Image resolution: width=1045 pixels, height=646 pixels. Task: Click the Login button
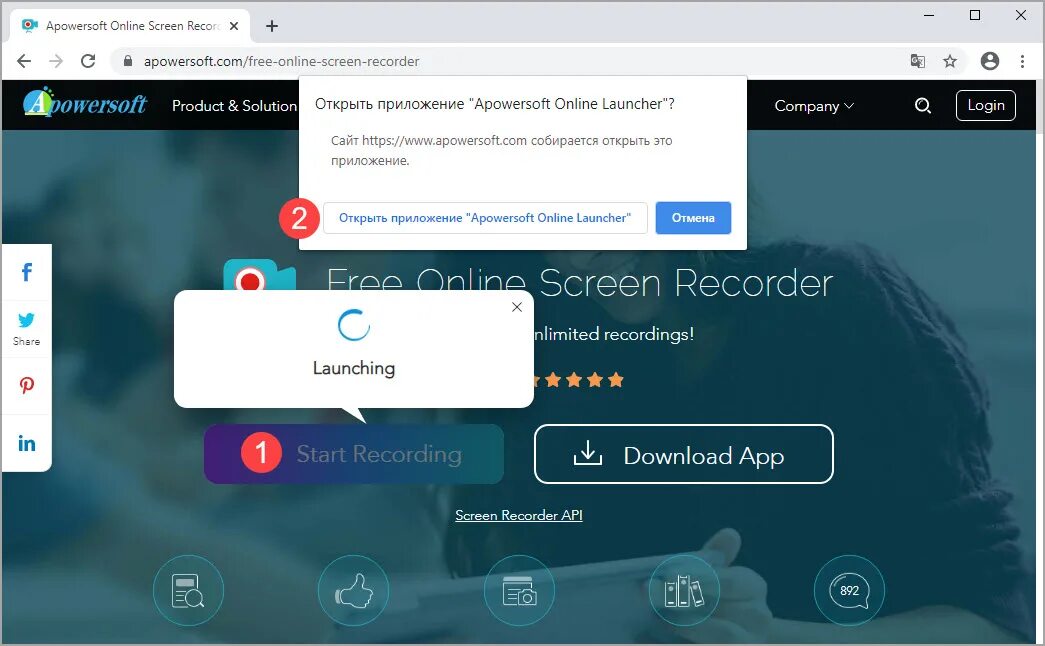click(x=986, y=105)
